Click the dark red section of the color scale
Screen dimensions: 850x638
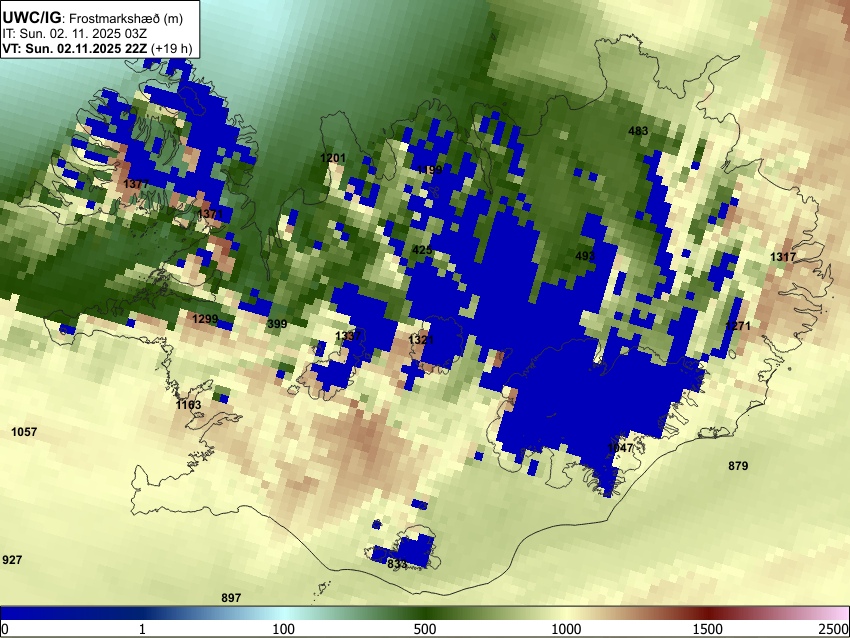click(708, 613)
